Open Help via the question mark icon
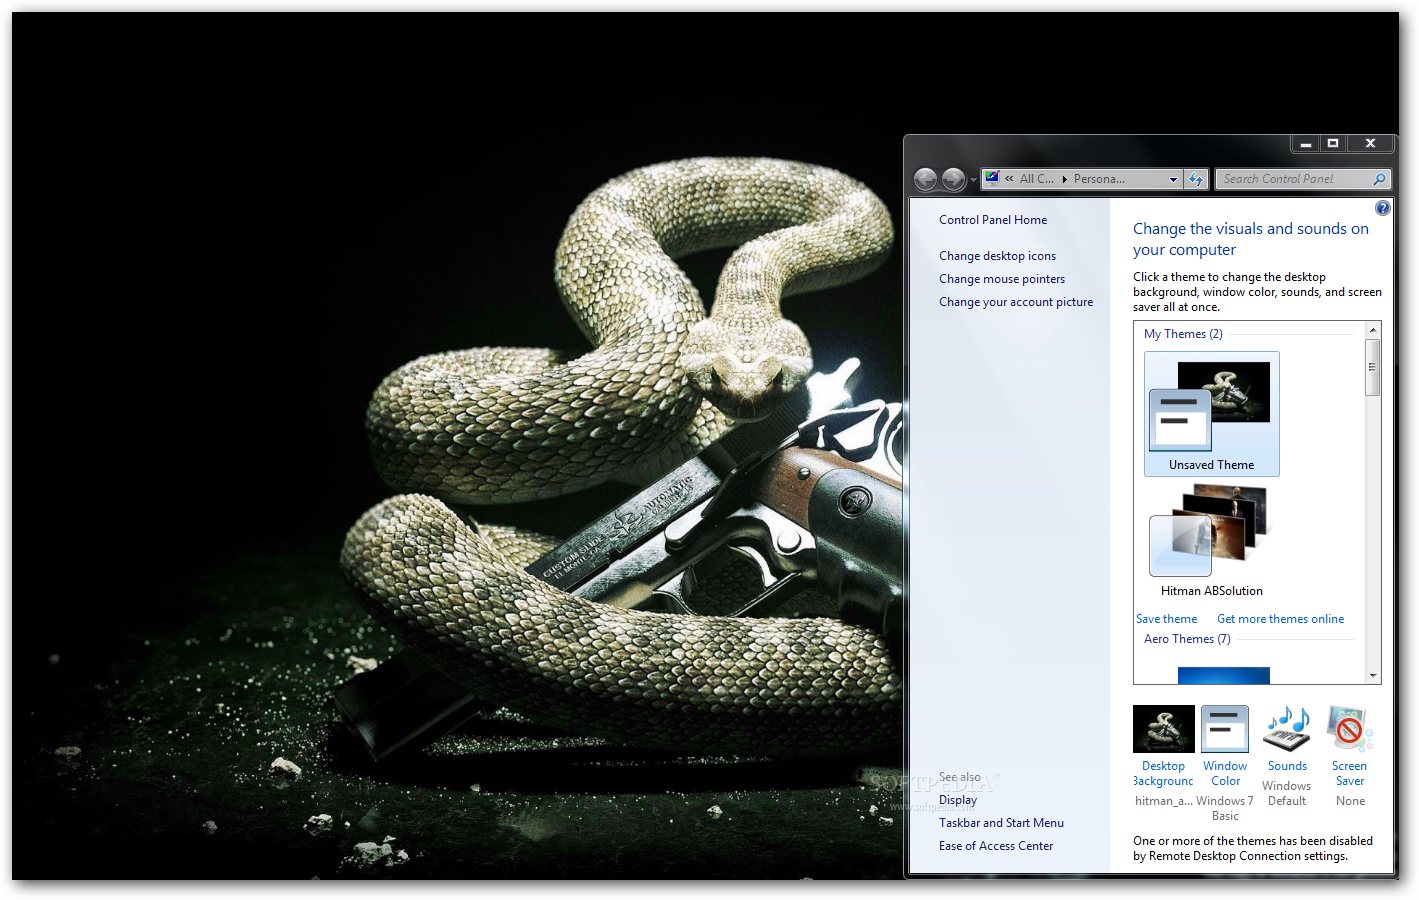The width and height of the screenshot is (1419, 900). [x=1382, y=208]
